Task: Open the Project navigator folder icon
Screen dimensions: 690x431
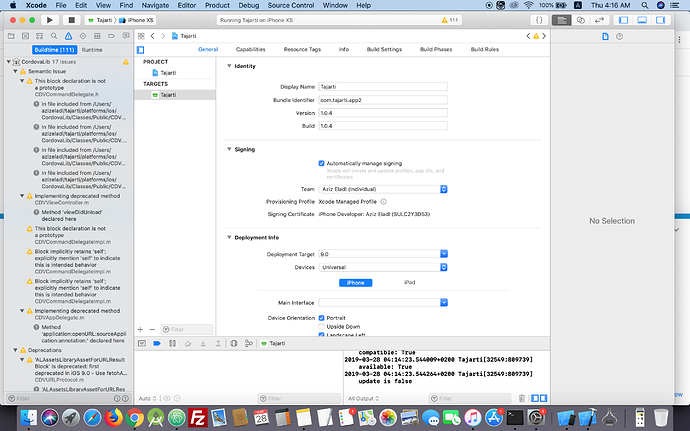Action: pos(11,36)
